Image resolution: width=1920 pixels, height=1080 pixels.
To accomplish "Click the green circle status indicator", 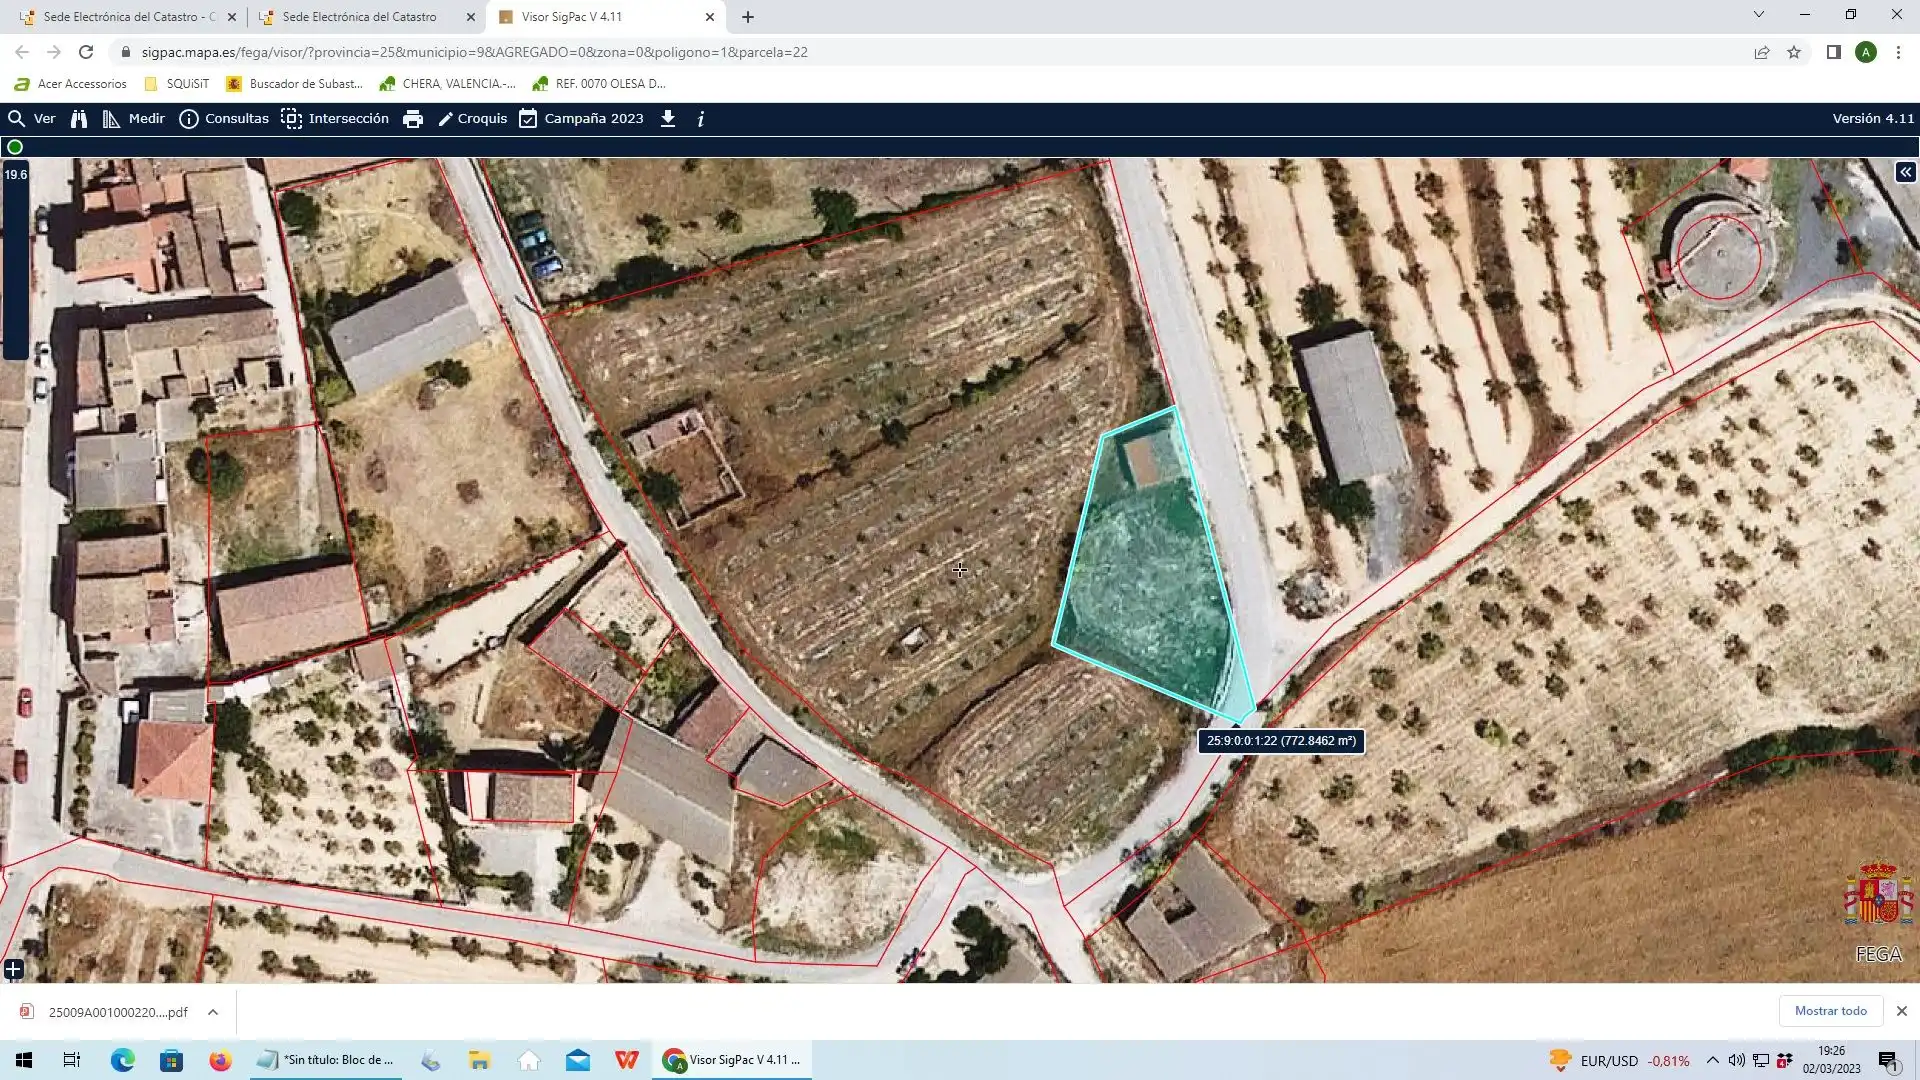I will (x=15, y=147).
